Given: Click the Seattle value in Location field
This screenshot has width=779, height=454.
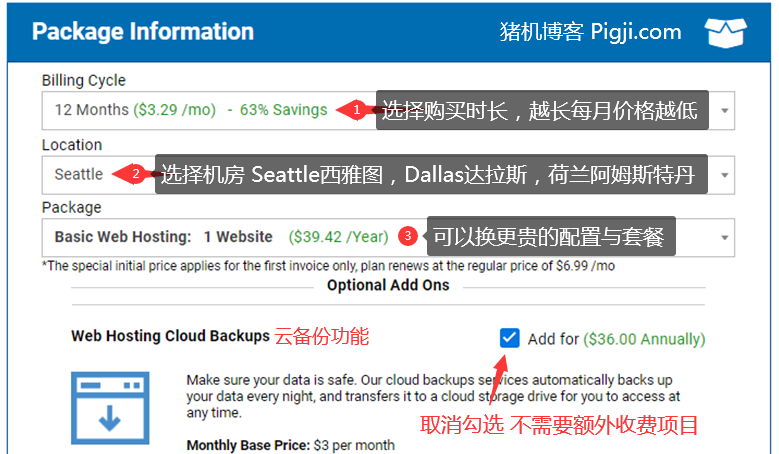Looking at the screenshot, I should pyautogui.click(x=79, y=174).
